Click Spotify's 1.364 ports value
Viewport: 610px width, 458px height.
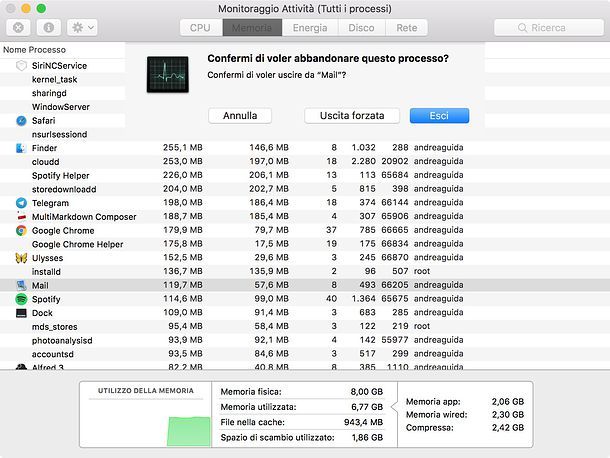[x=364, y=298]
